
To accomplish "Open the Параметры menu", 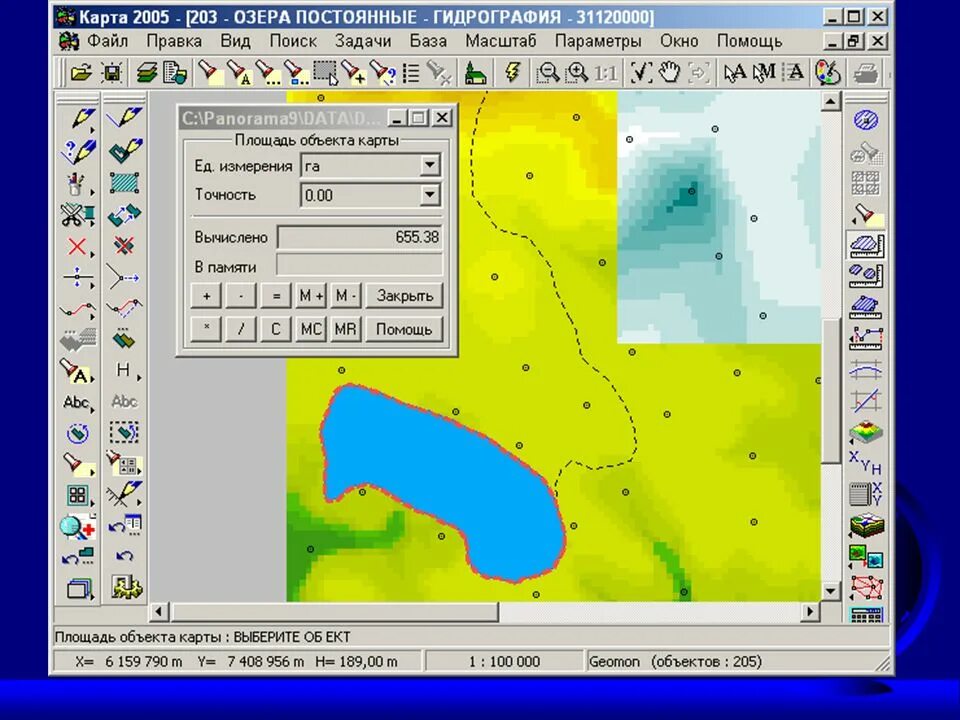I will point(598,41).
